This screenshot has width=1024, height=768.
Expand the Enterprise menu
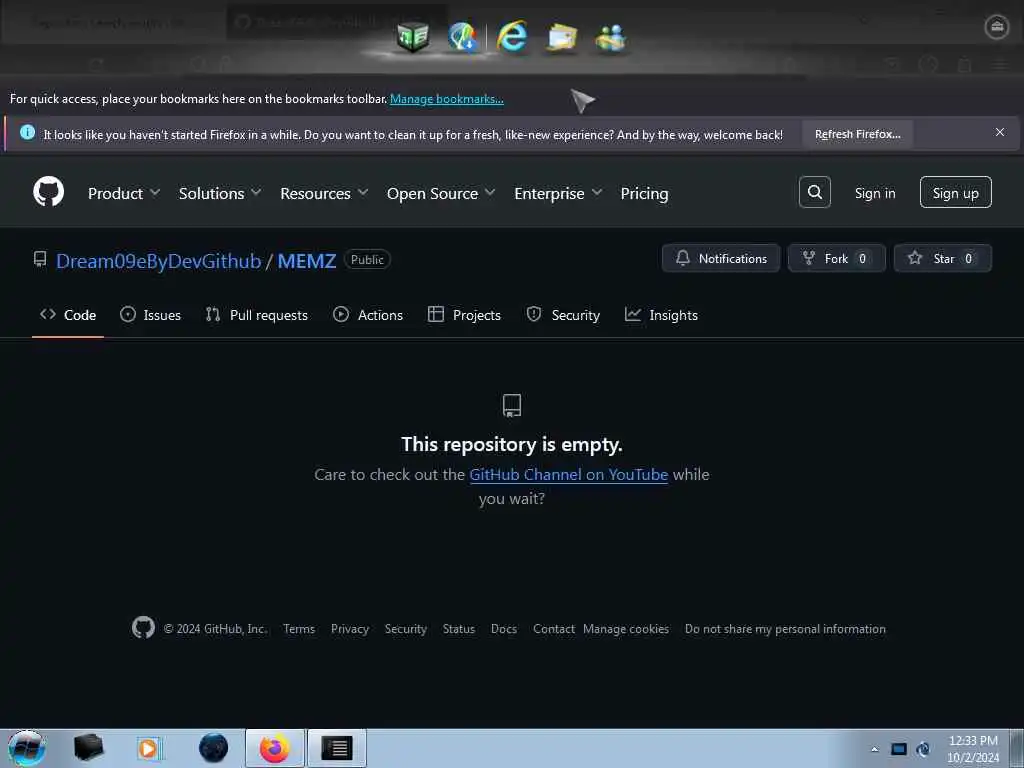coord(558,193)
